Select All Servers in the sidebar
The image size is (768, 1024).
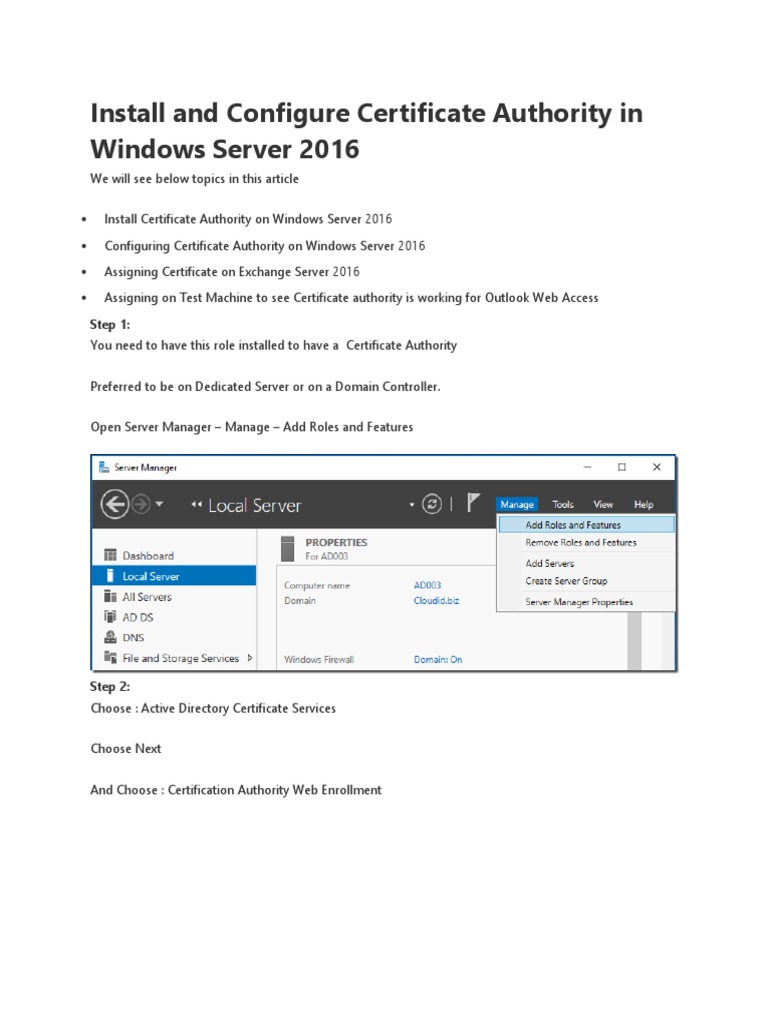point(174,596)
